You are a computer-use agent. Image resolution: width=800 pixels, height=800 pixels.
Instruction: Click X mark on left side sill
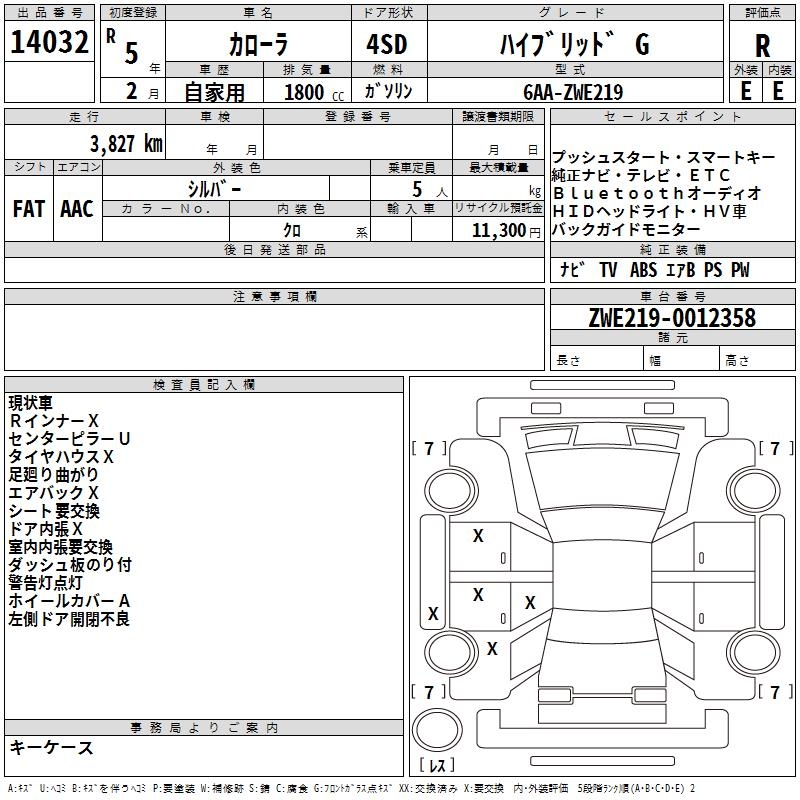click(433, 613)
